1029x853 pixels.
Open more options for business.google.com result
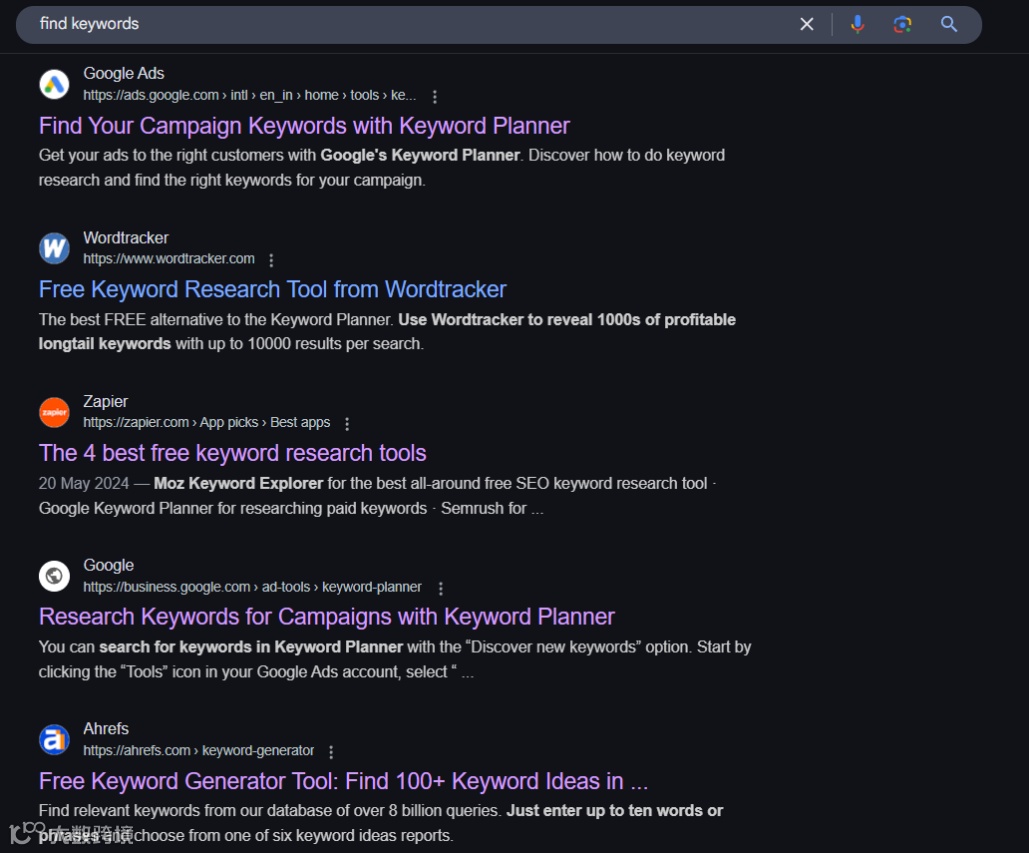click(441, 588)
